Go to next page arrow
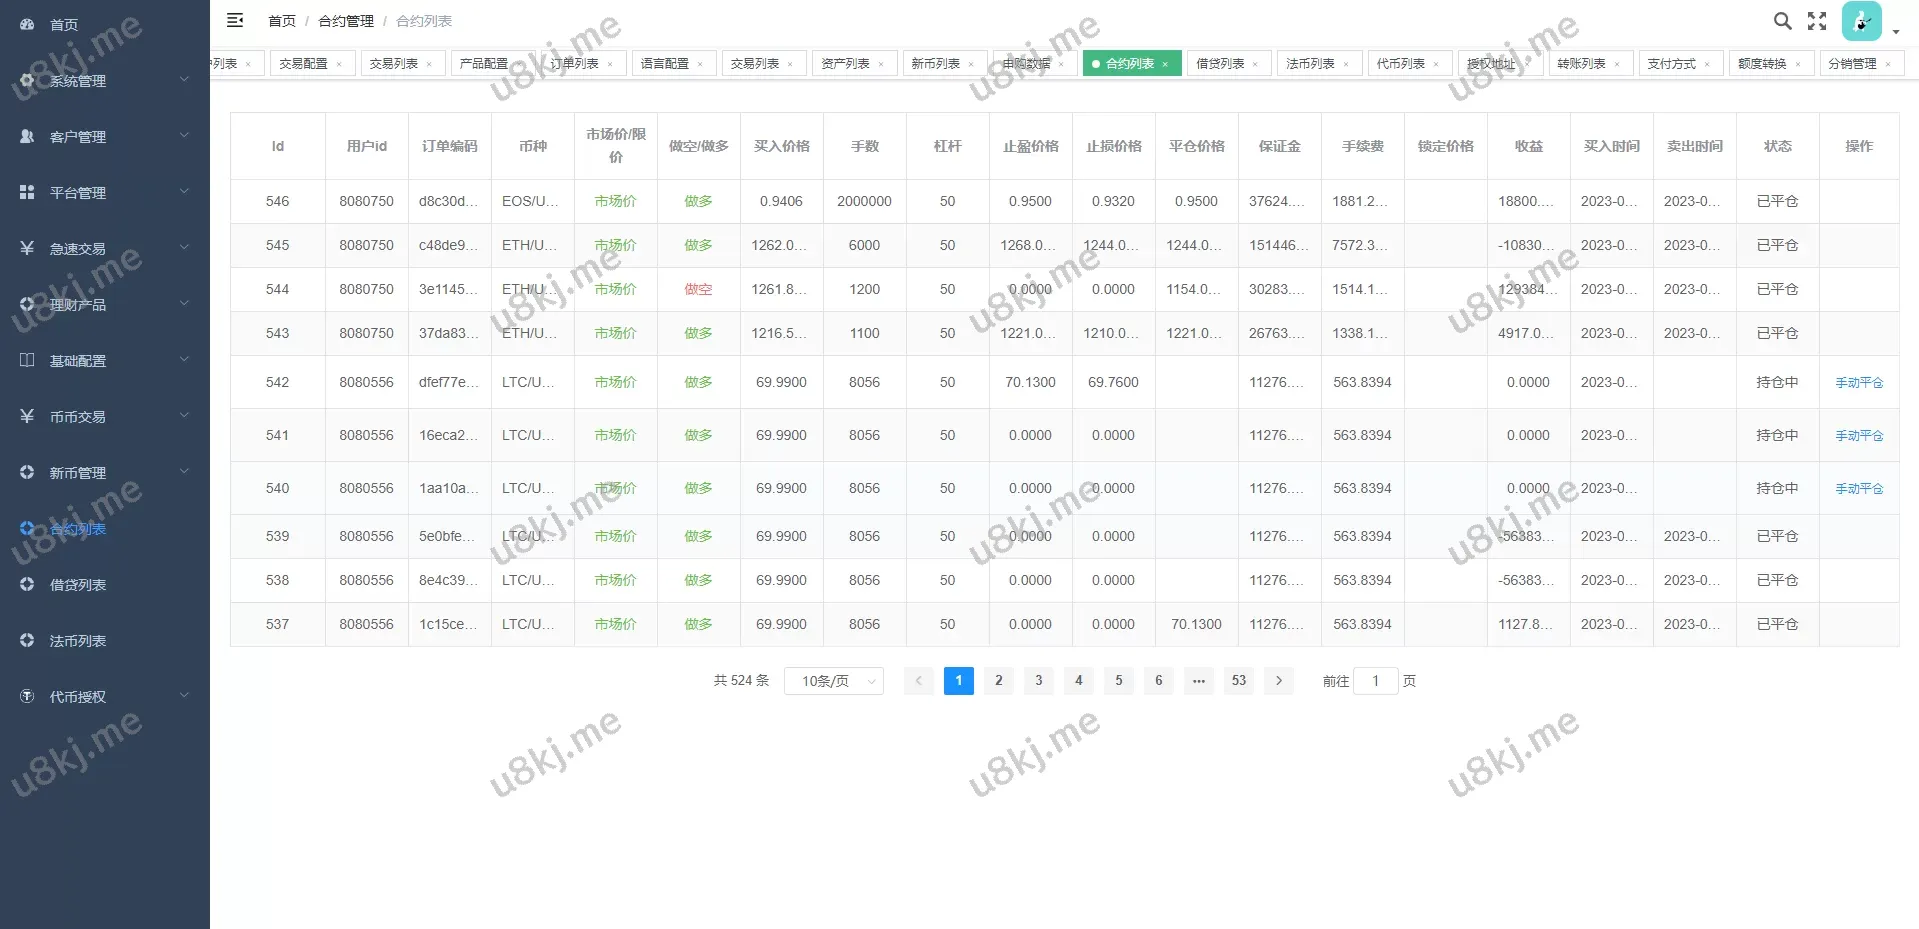 tap(1278, 681)
